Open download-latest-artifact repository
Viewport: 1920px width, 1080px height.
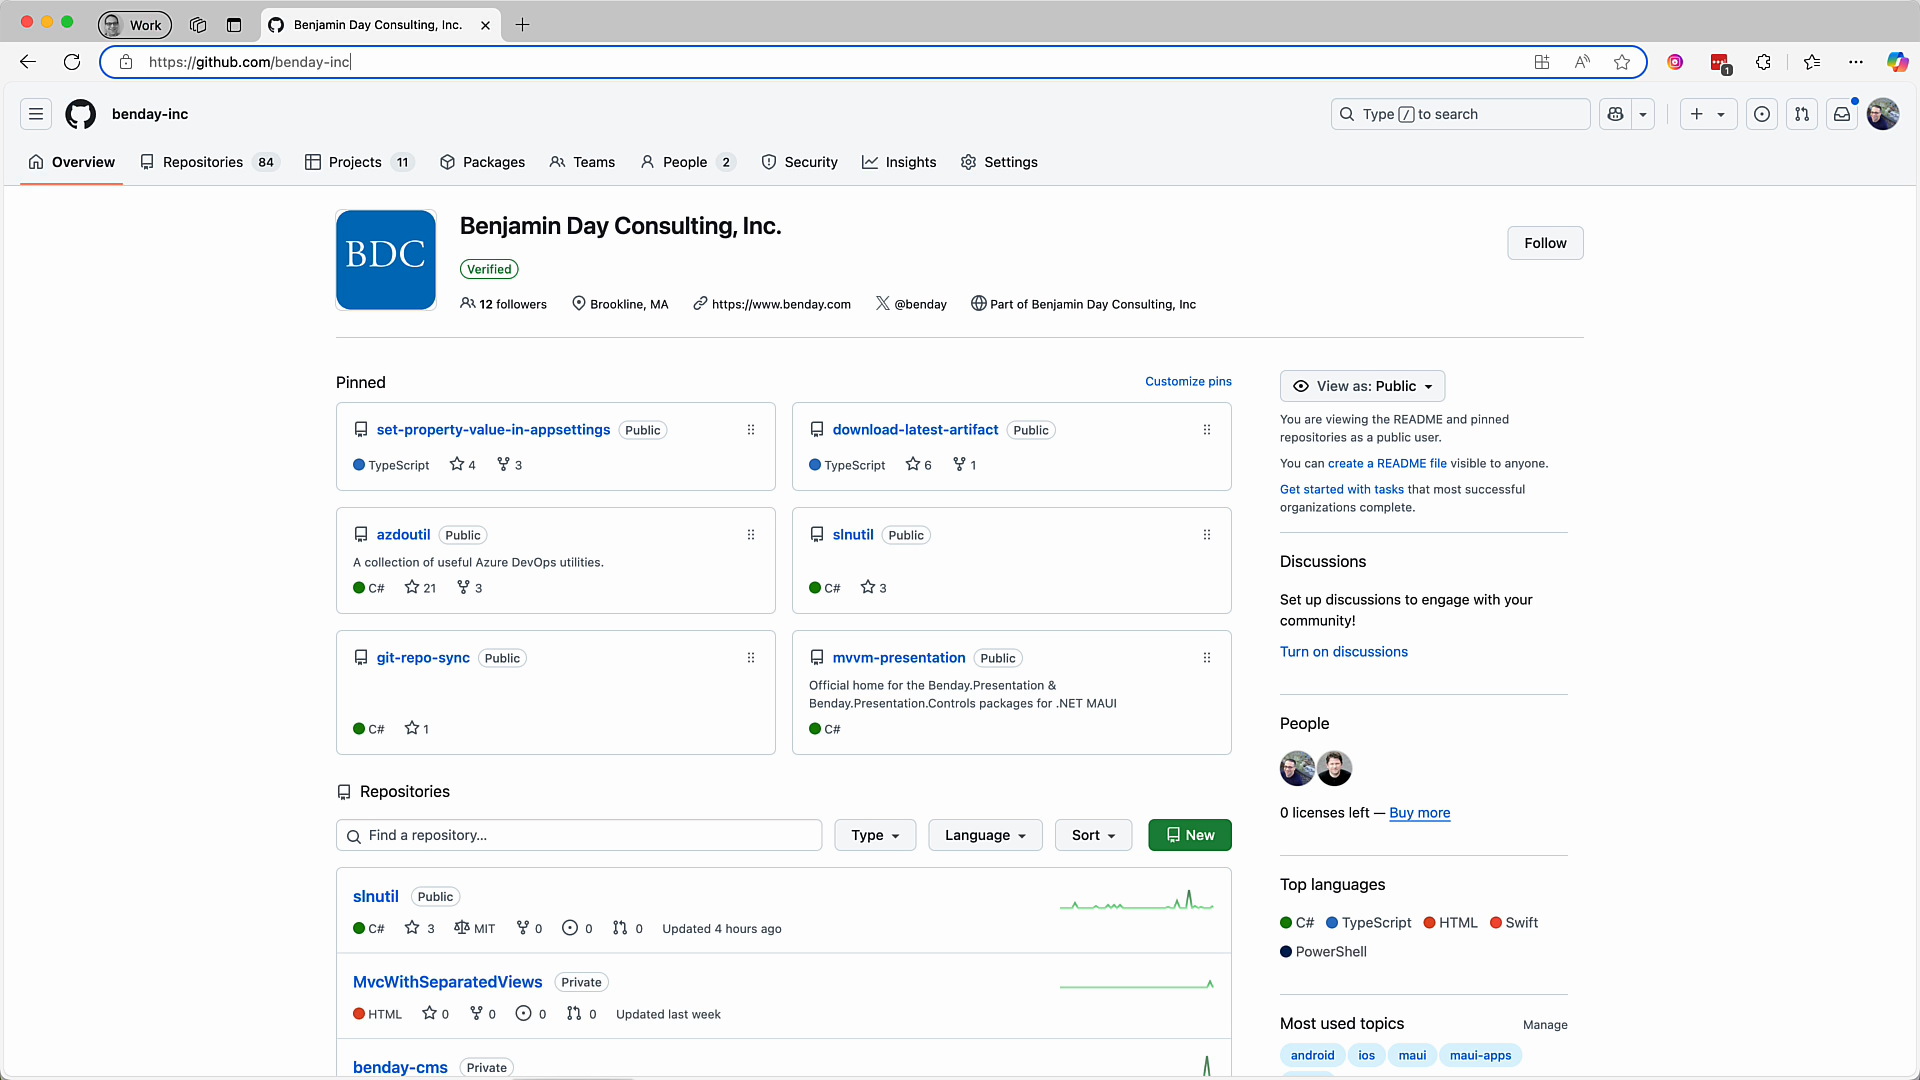click(915, 430)
